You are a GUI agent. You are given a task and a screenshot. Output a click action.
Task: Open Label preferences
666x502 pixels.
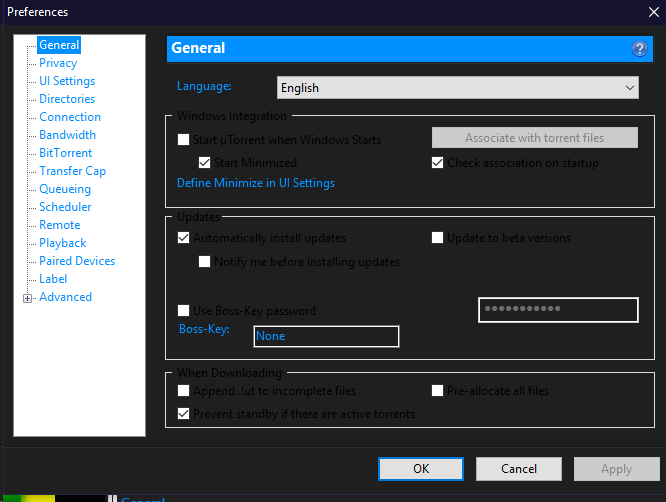[x=53, y=279]
